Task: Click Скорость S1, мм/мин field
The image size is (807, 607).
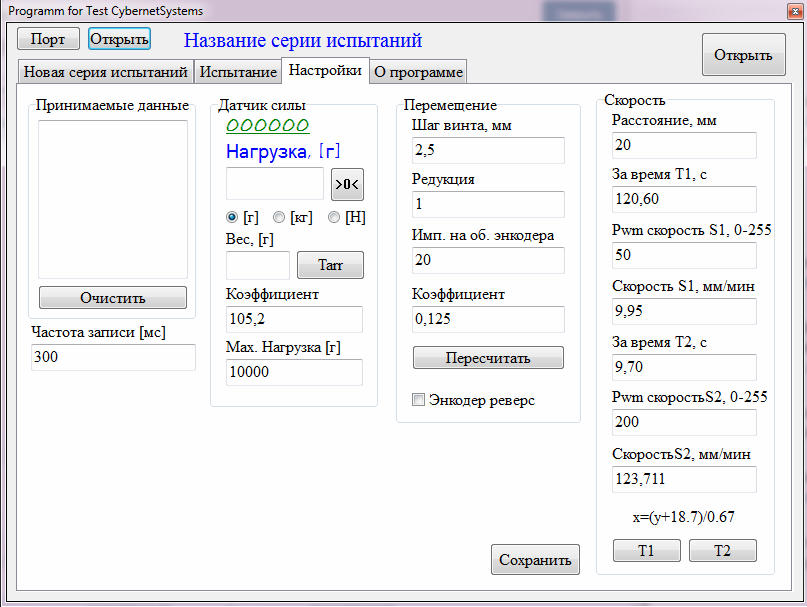Action: [685, 311]
